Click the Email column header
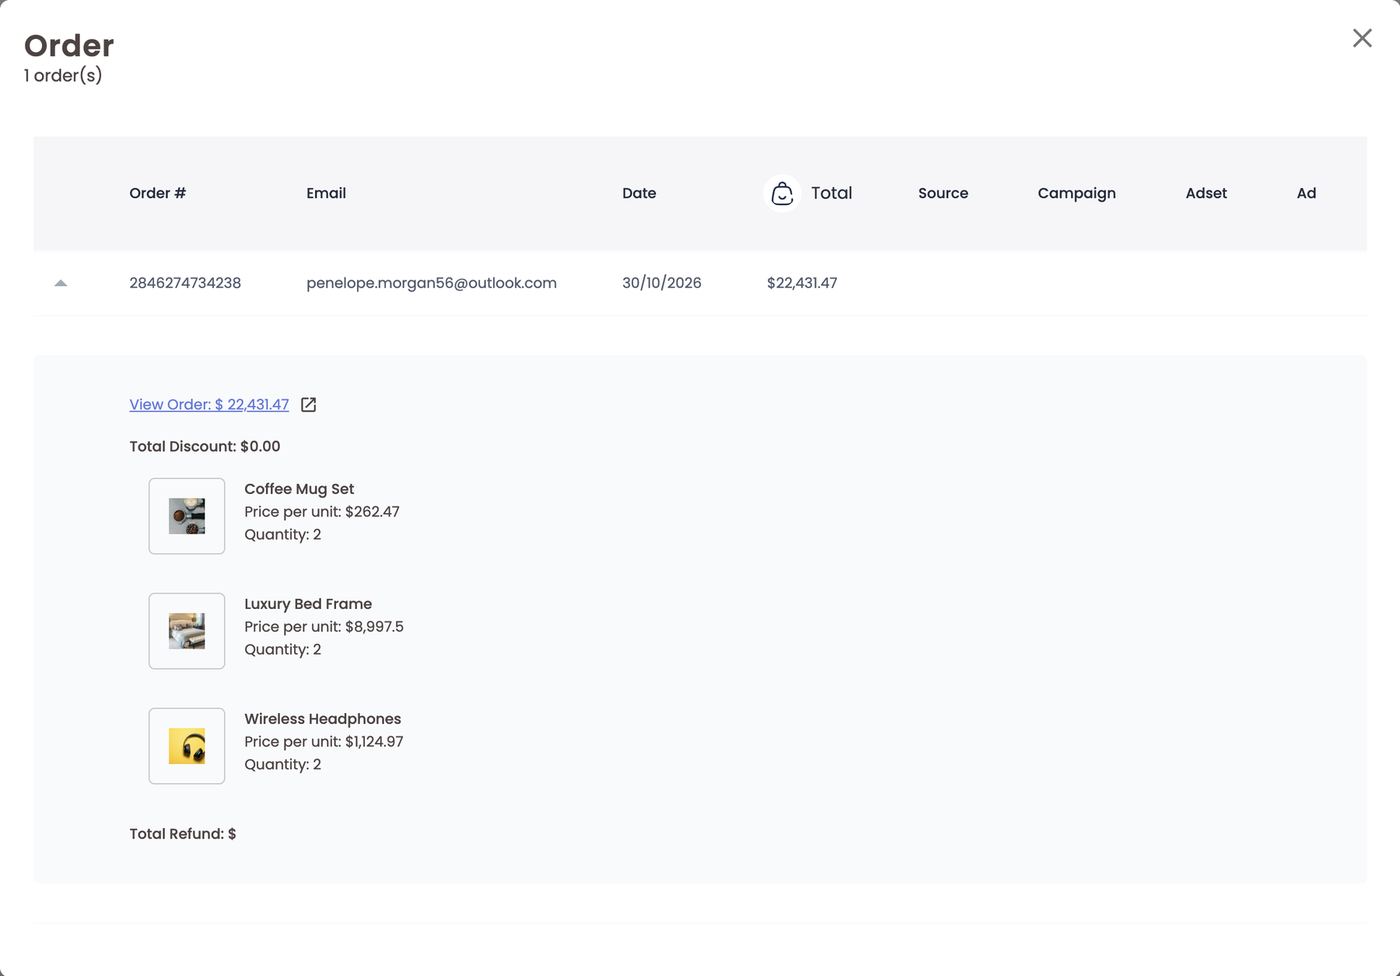This screenshot has height=976, width=1400. pos(326,193)
